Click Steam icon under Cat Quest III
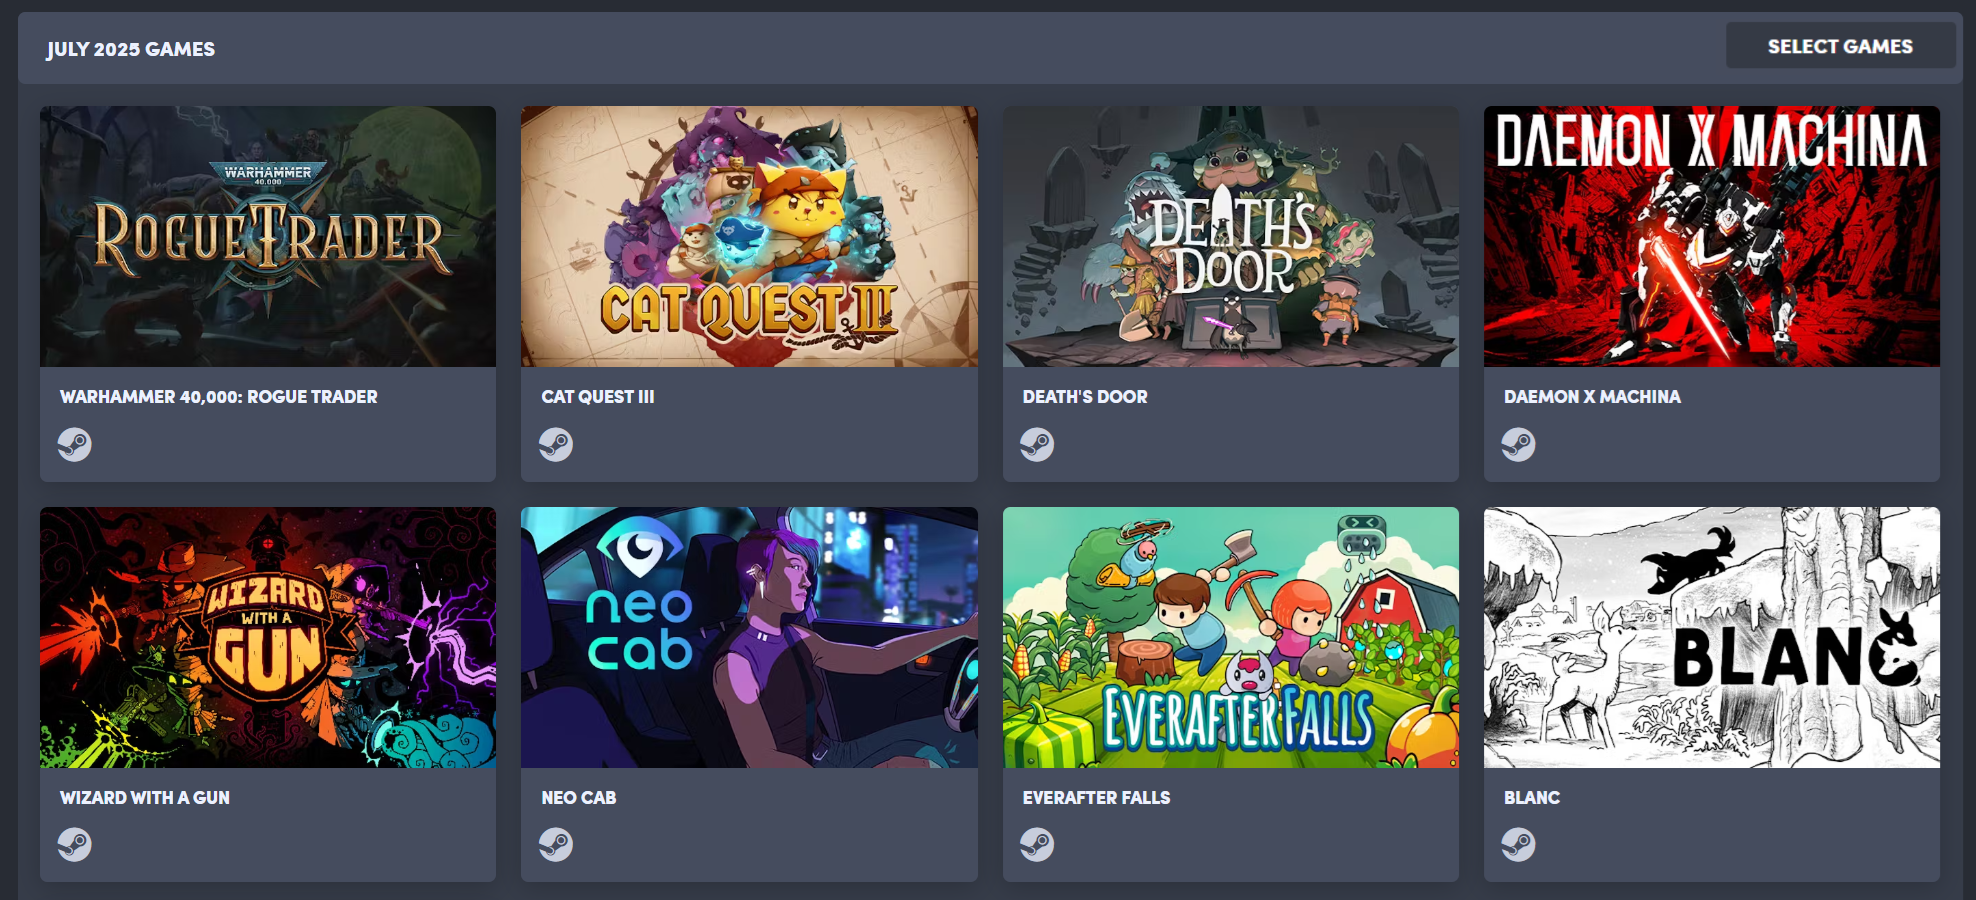Viewport: 1976px width, 900px height. [556, 444]
